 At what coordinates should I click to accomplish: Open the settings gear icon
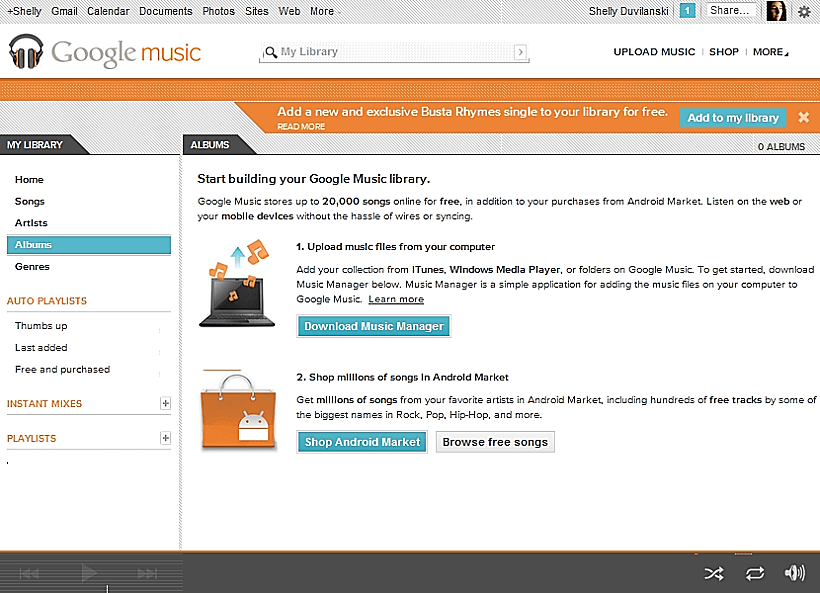[x=803, y=11]
